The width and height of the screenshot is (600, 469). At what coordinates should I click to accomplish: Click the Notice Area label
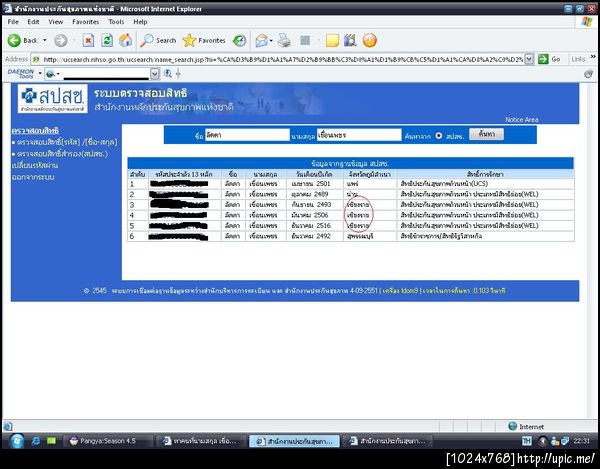point(522,120)
